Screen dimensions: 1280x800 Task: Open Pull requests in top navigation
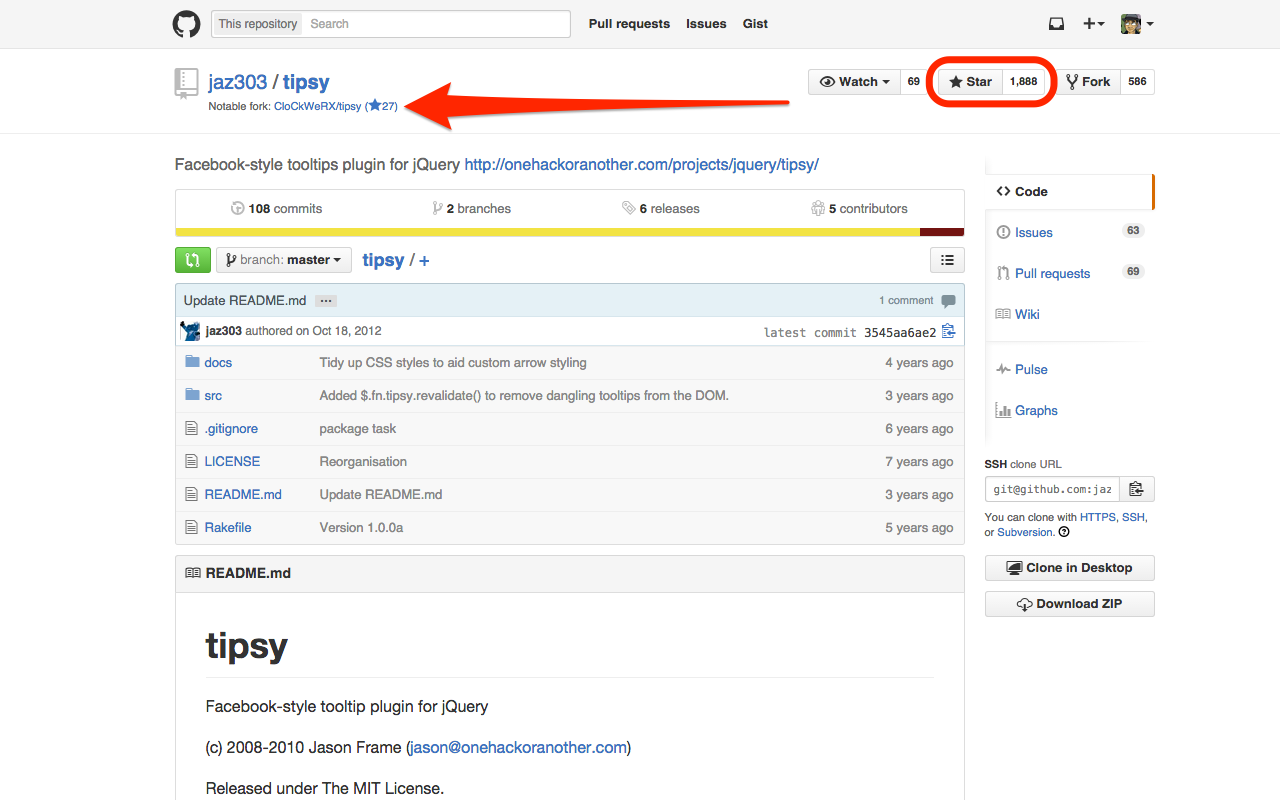(629, 24)
